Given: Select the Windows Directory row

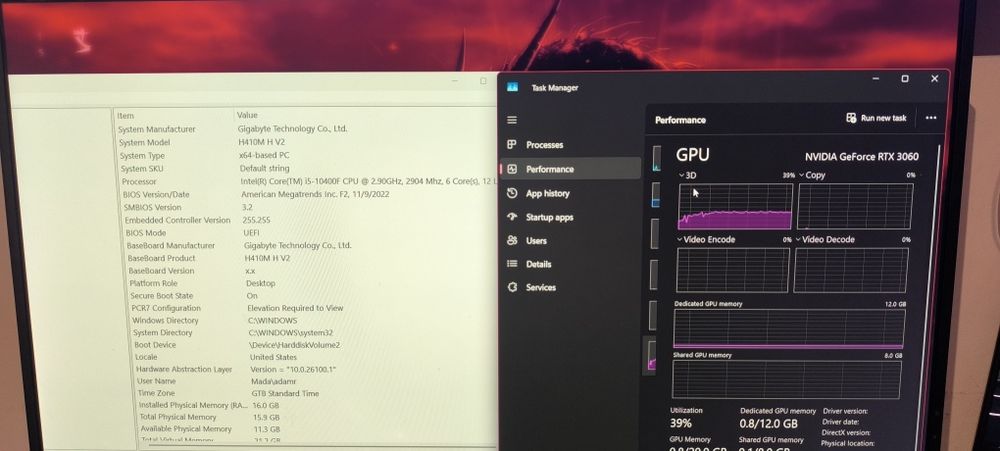Looking at the screenshot, I should click(x=314, y=320).
